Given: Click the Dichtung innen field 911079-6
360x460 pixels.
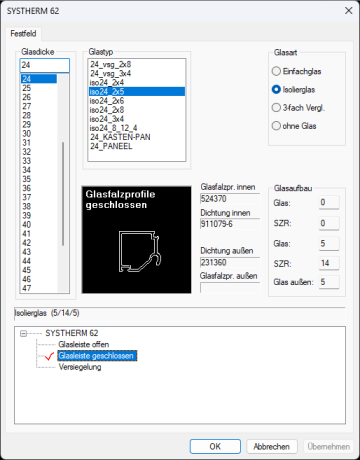Looking at the screenshot, I should (230, 224).
